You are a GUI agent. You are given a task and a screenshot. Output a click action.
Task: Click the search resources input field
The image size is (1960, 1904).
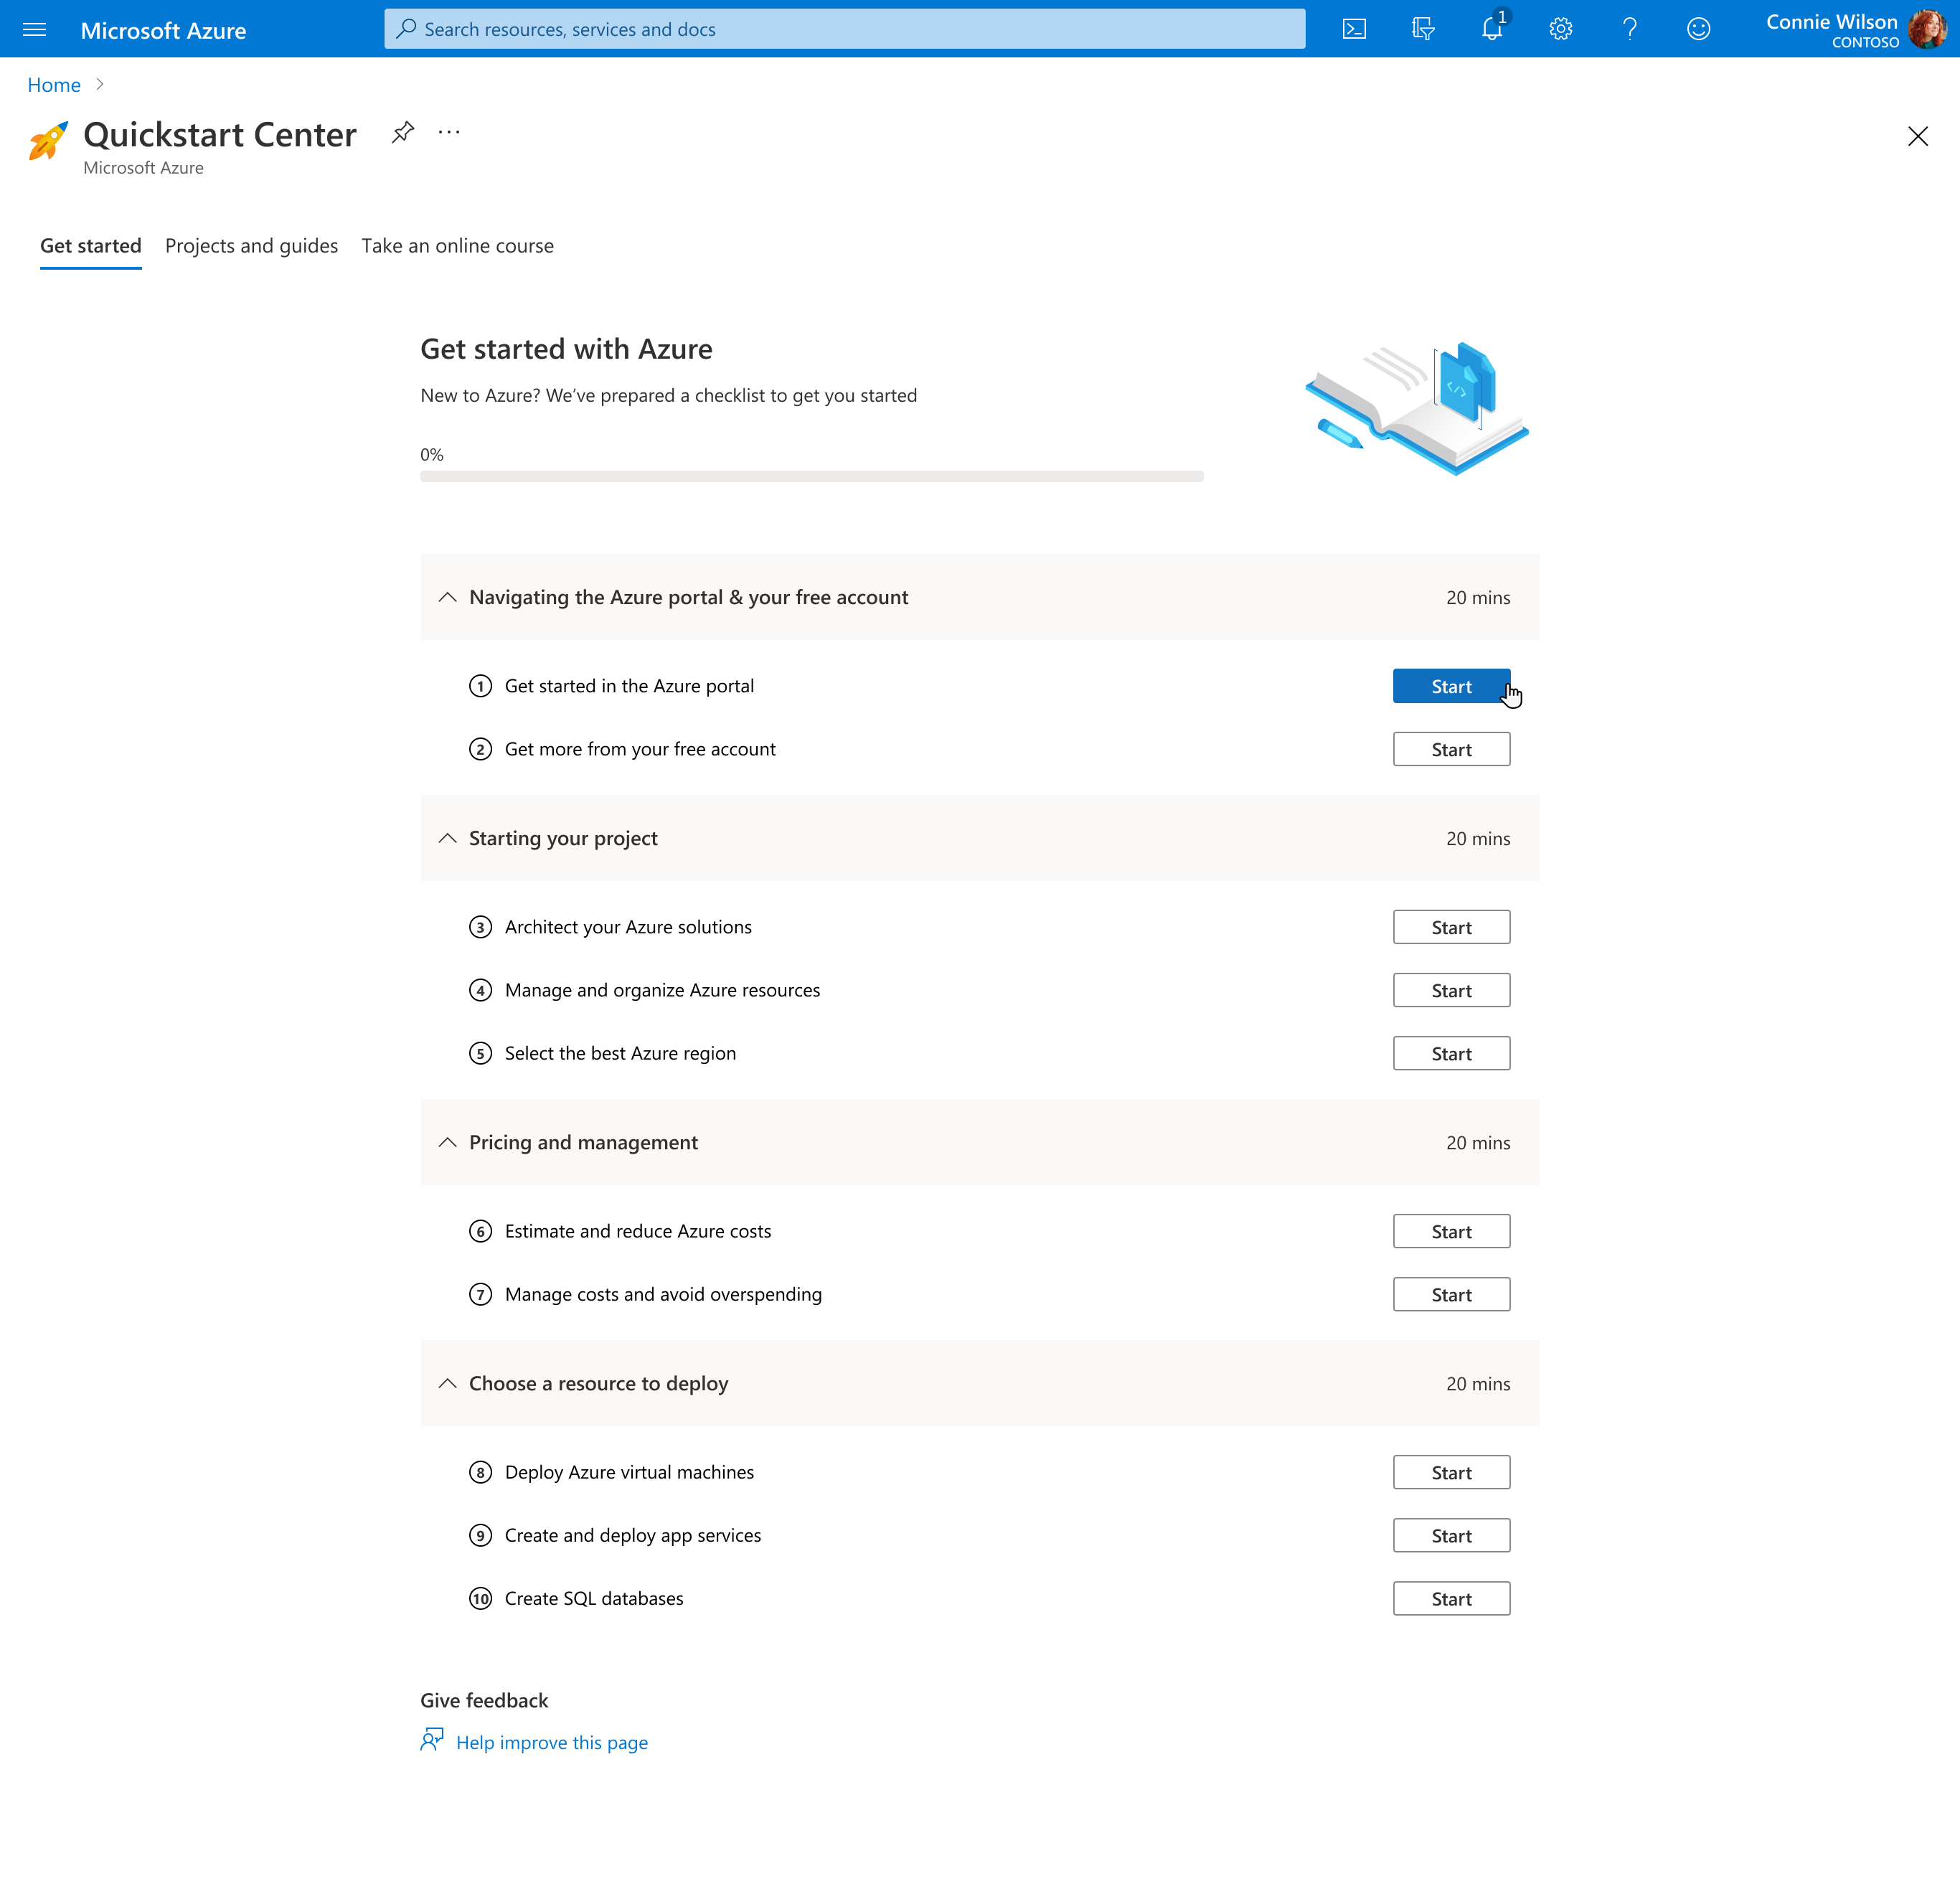[x=845, y=29]
